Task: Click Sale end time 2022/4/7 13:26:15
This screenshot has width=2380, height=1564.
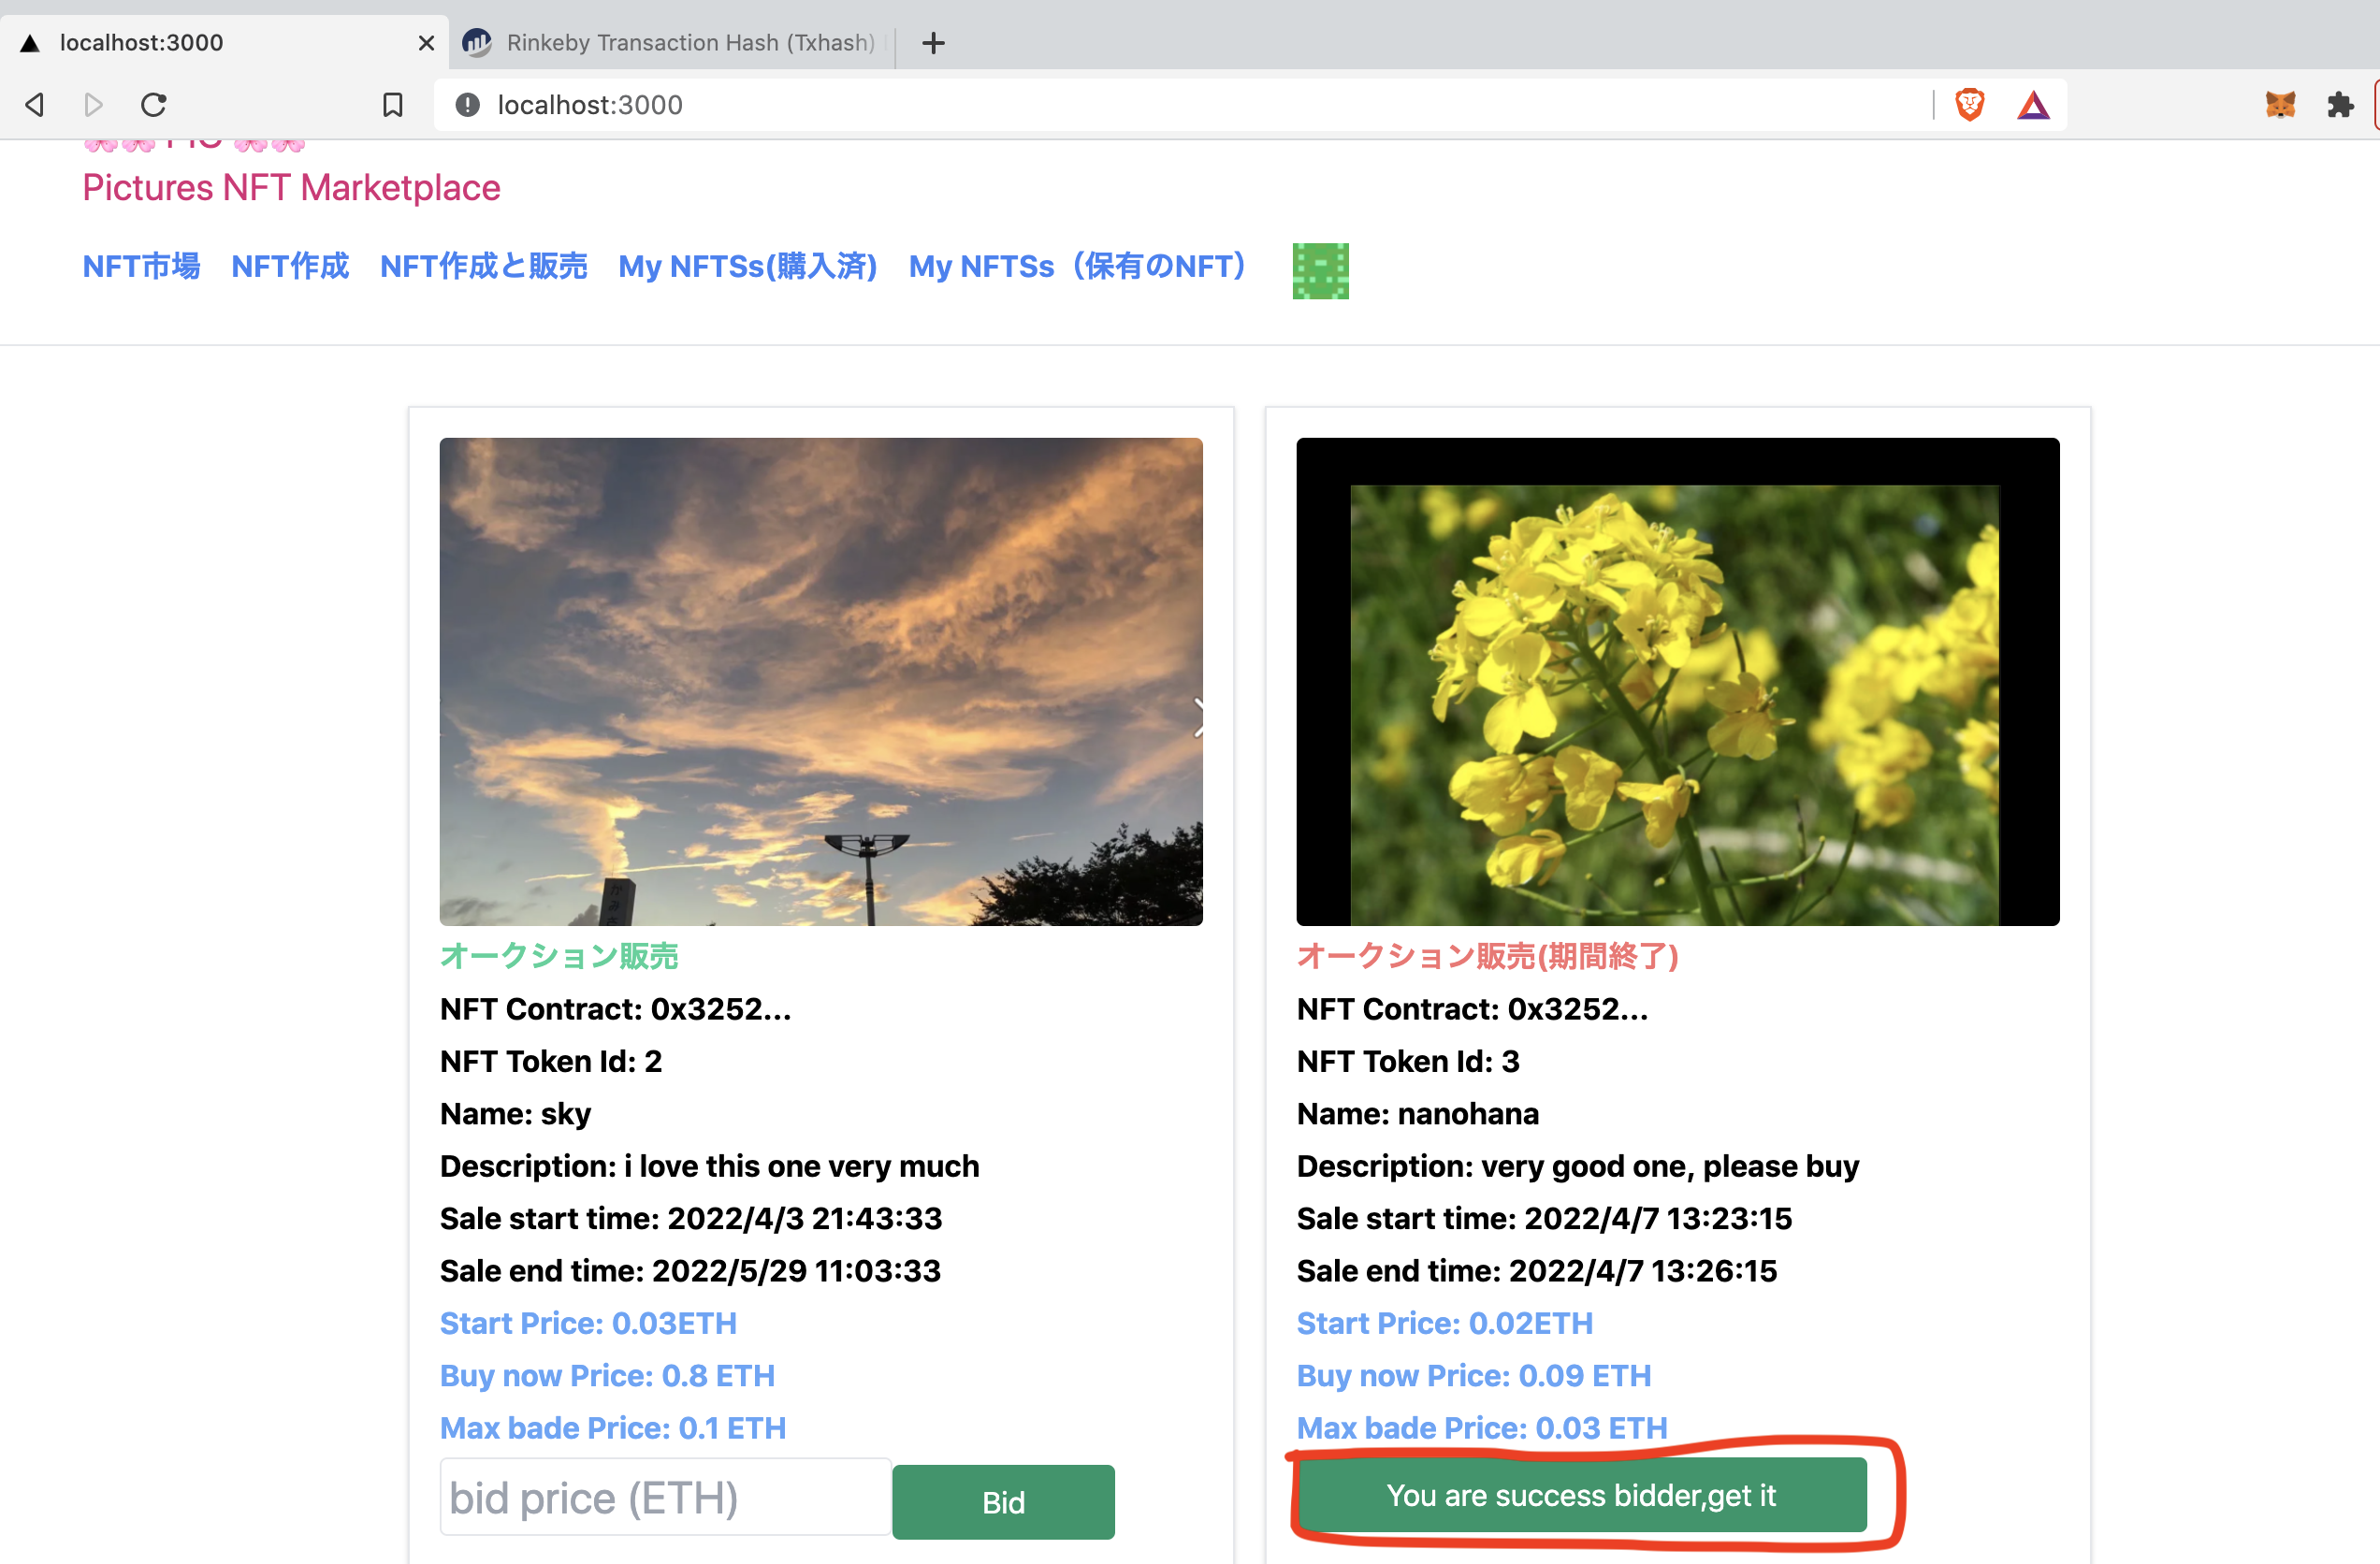Action: coord(1537,1270)
